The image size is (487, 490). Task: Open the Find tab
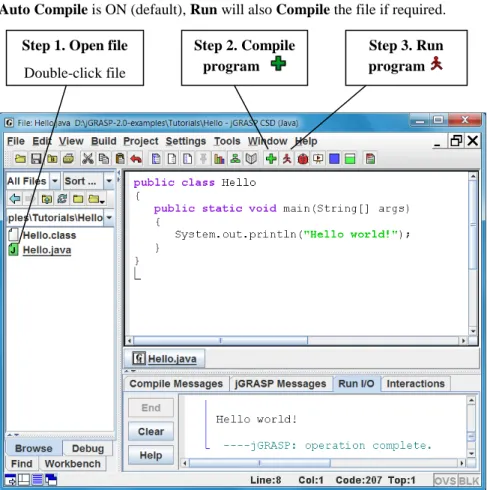(22, 464)
